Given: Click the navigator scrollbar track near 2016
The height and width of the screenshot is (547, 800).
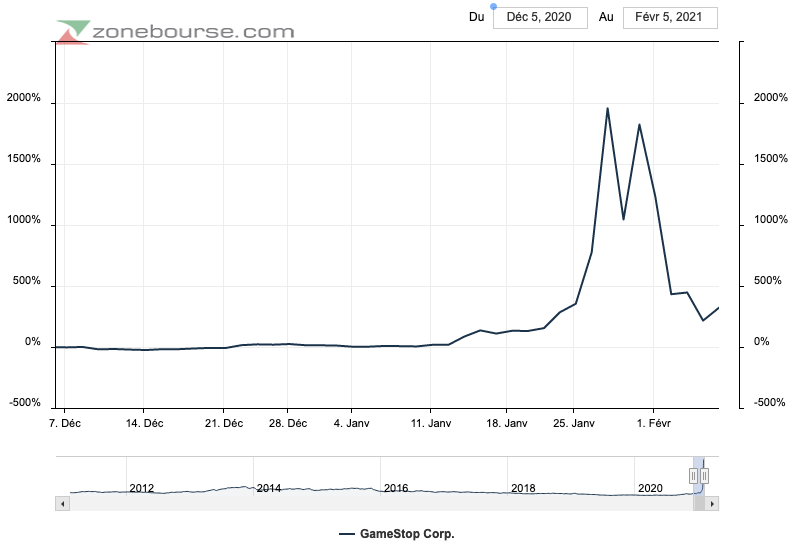Looking at the screenshot, I should 396,504.
